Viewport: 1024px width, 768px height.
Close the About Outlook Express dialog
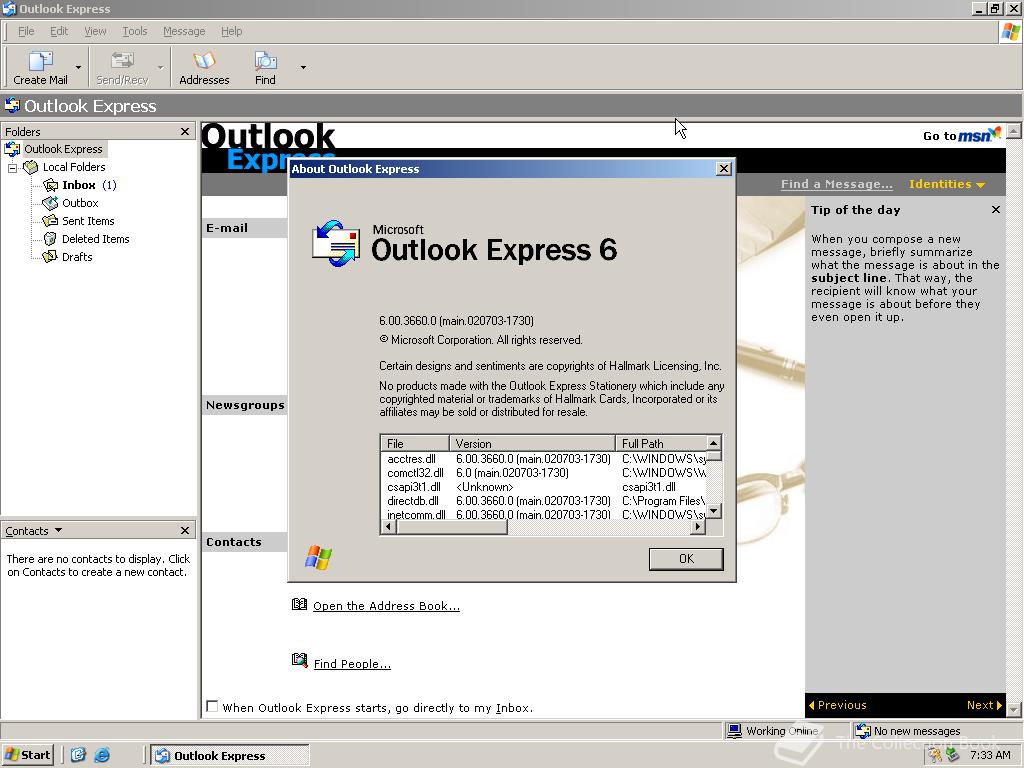click(724, 168)
